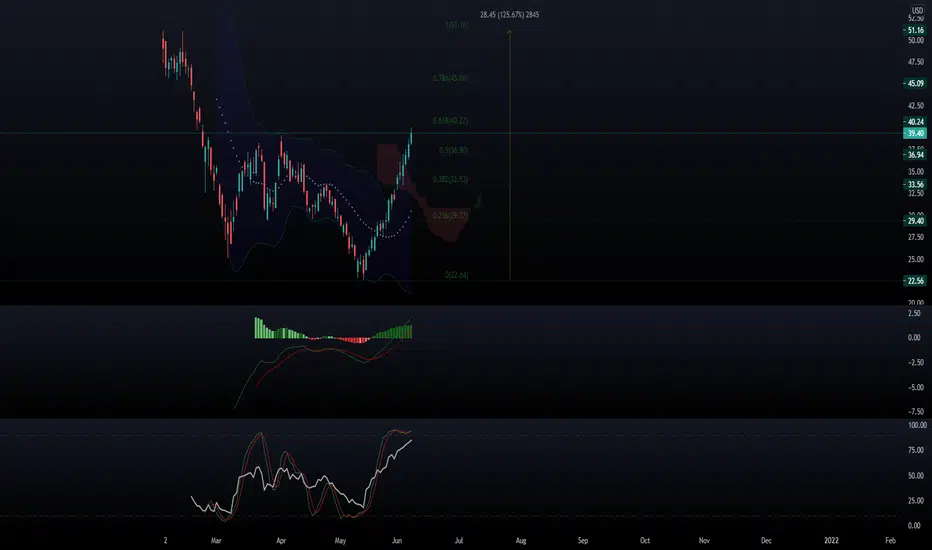Screen dimensions: 932x550
Task: Click the 42.50 price scale value
Action: pyautogui.click(x=916, y=106)
